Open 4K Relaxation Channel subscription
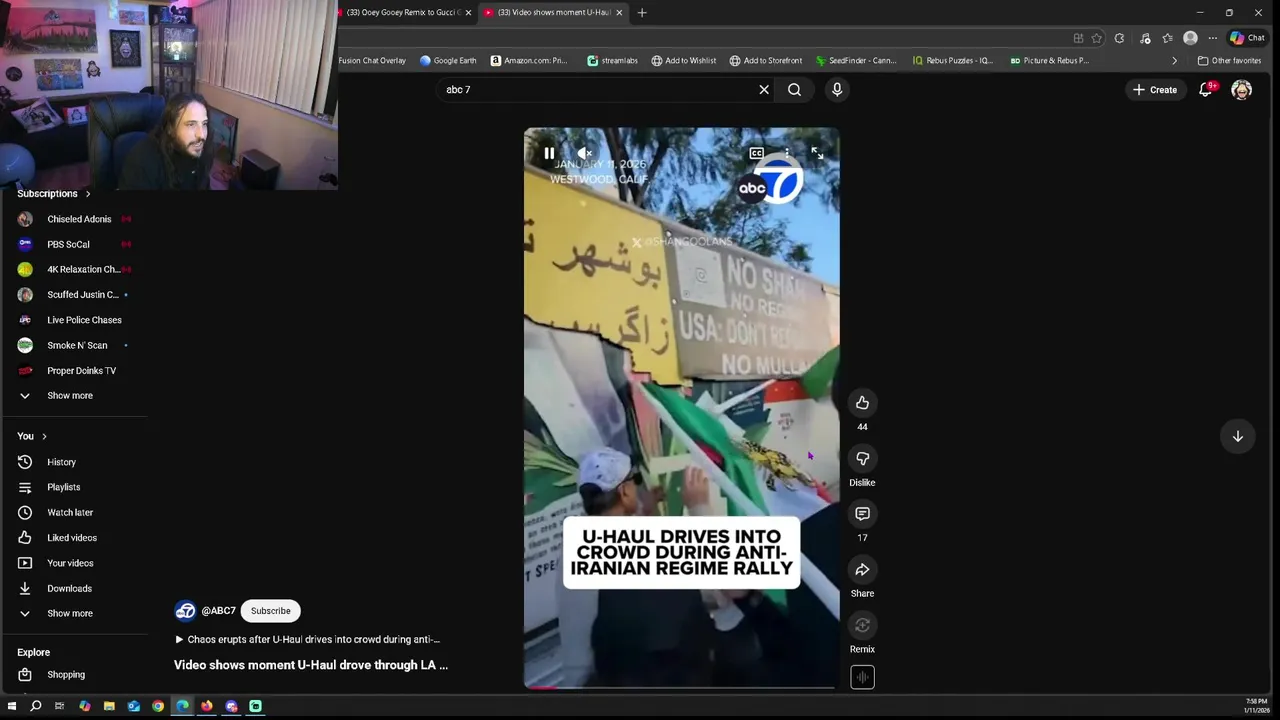This screenshot has height=720, width=1280. click(75, 269)
